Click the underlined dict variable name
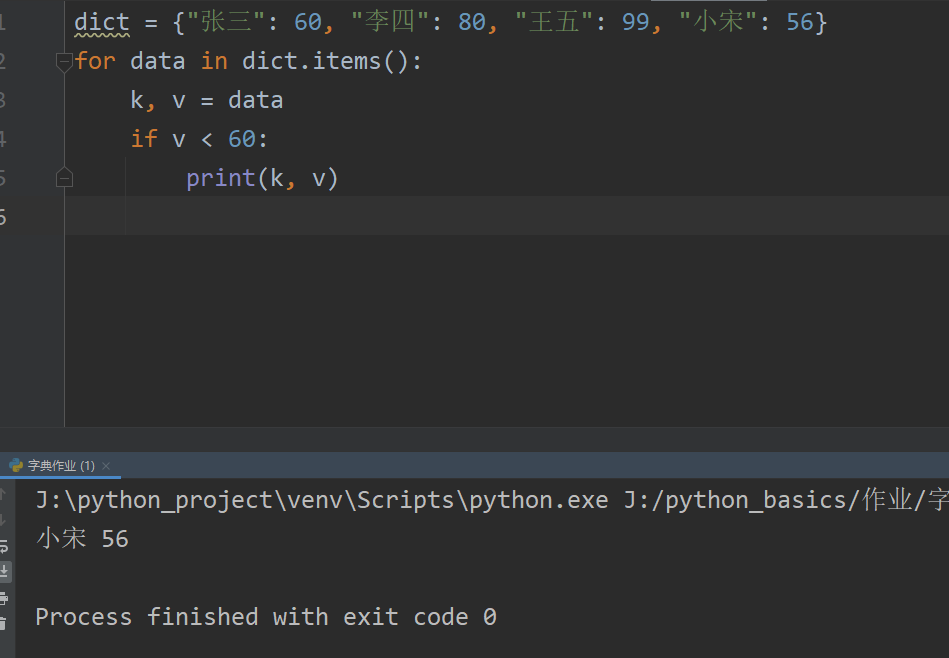 coord(102,22)
